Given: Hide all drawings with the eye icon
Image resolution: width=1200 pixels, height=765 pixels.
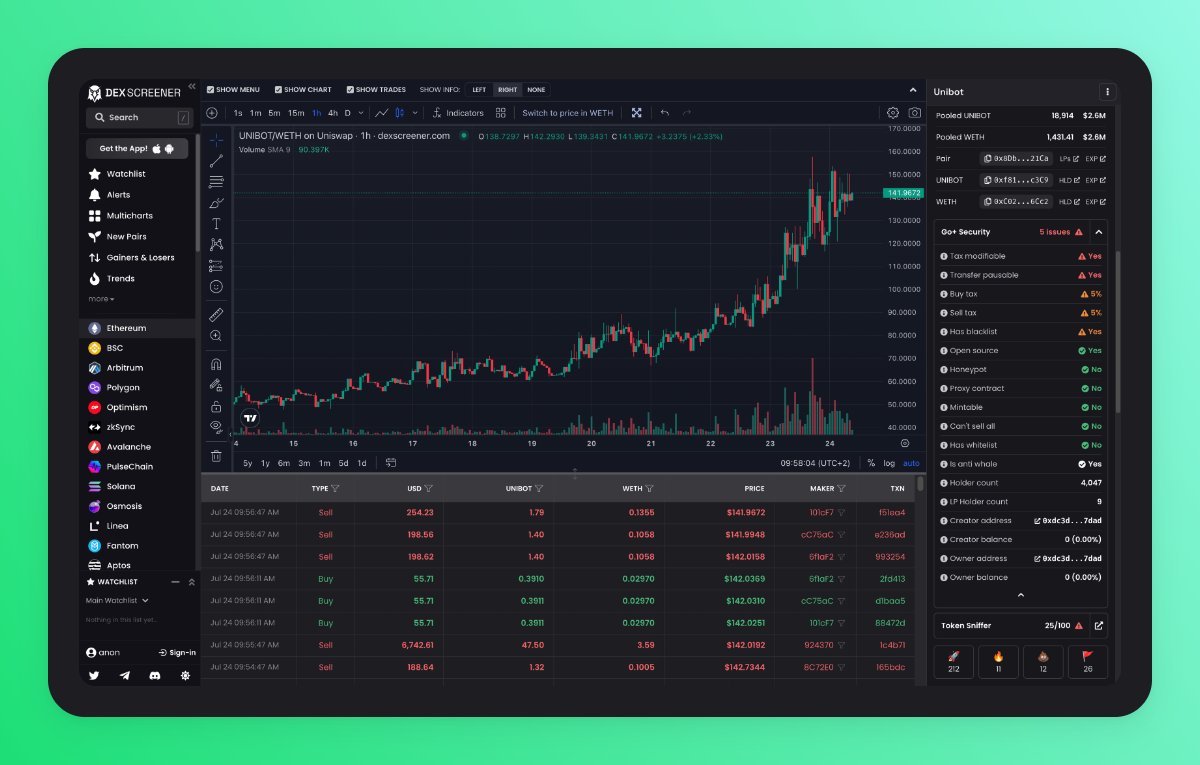Looking at the screenshot, I should coord(216,427).
